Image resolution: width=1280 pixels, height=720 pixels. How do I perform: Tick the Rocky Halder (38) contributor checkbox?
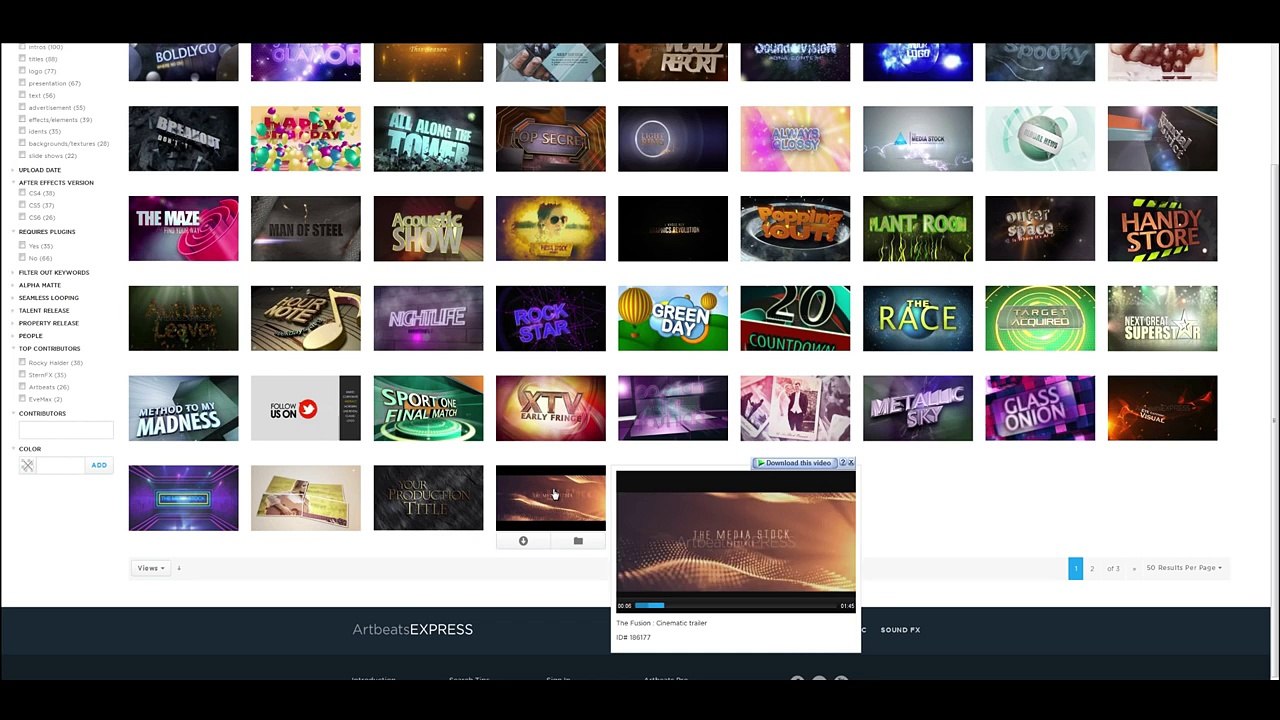(23, 363)
